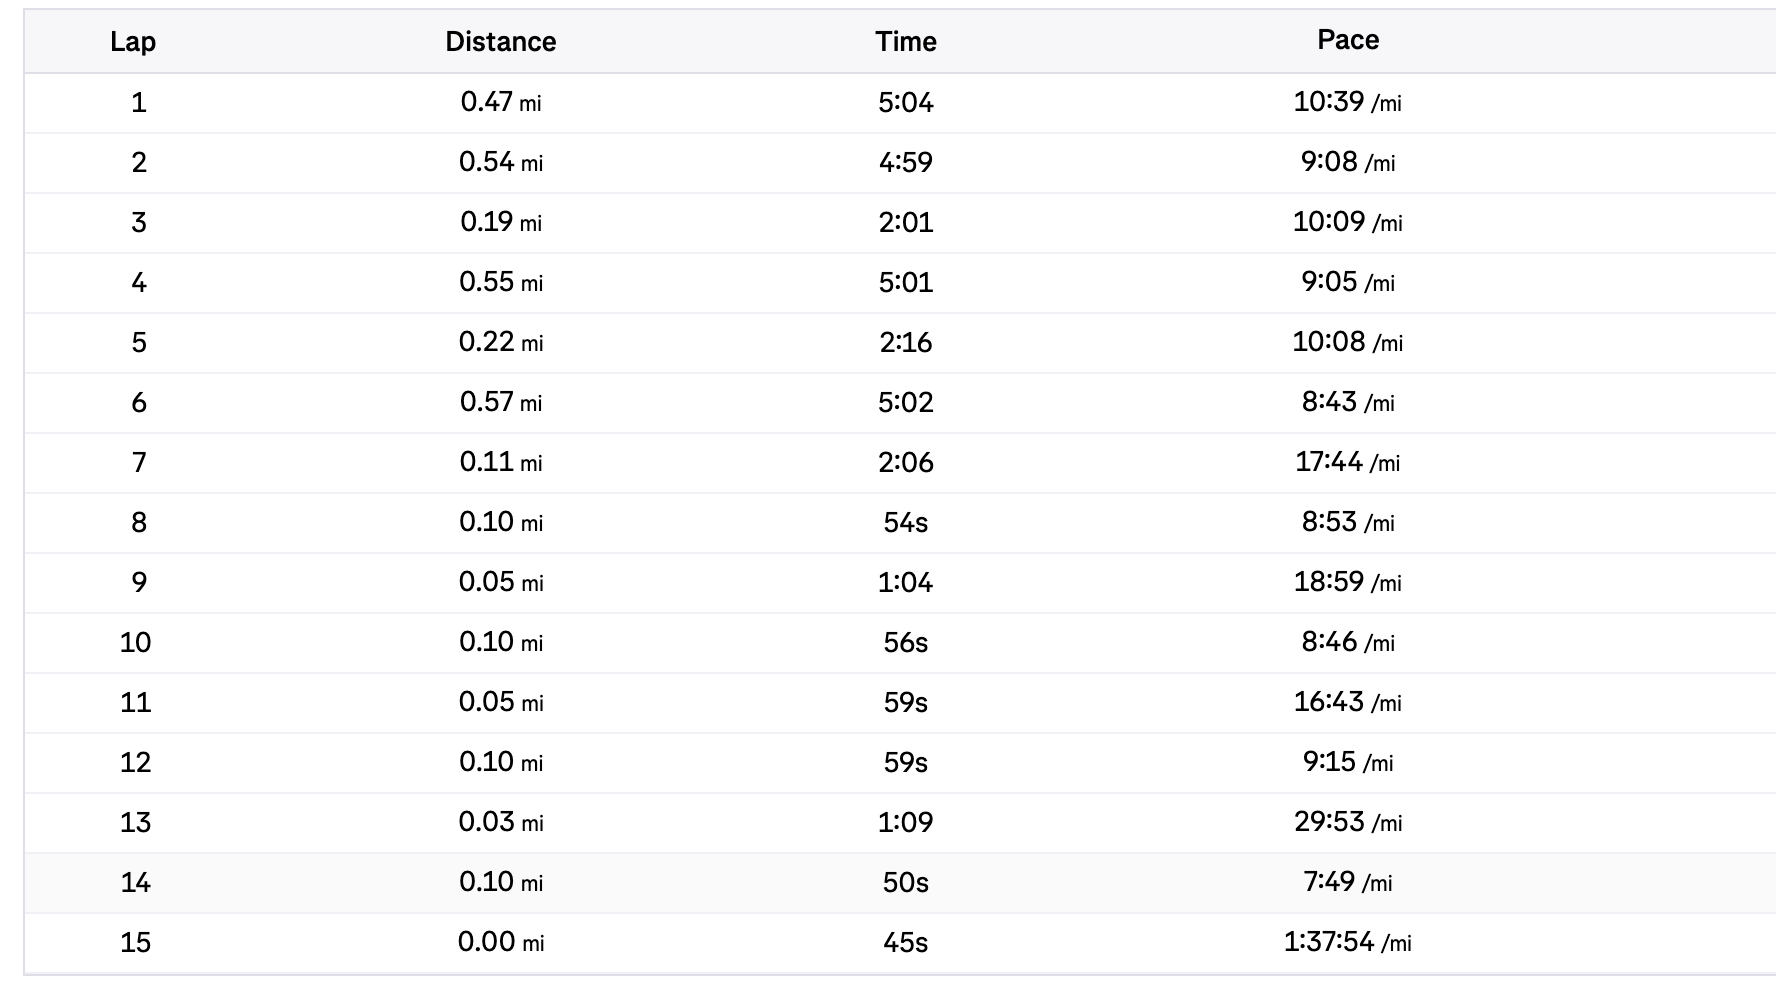The height and width of the screenshot is (996, 1776).
Task: Click the lap 9 row number
Action: coord(139,582)
